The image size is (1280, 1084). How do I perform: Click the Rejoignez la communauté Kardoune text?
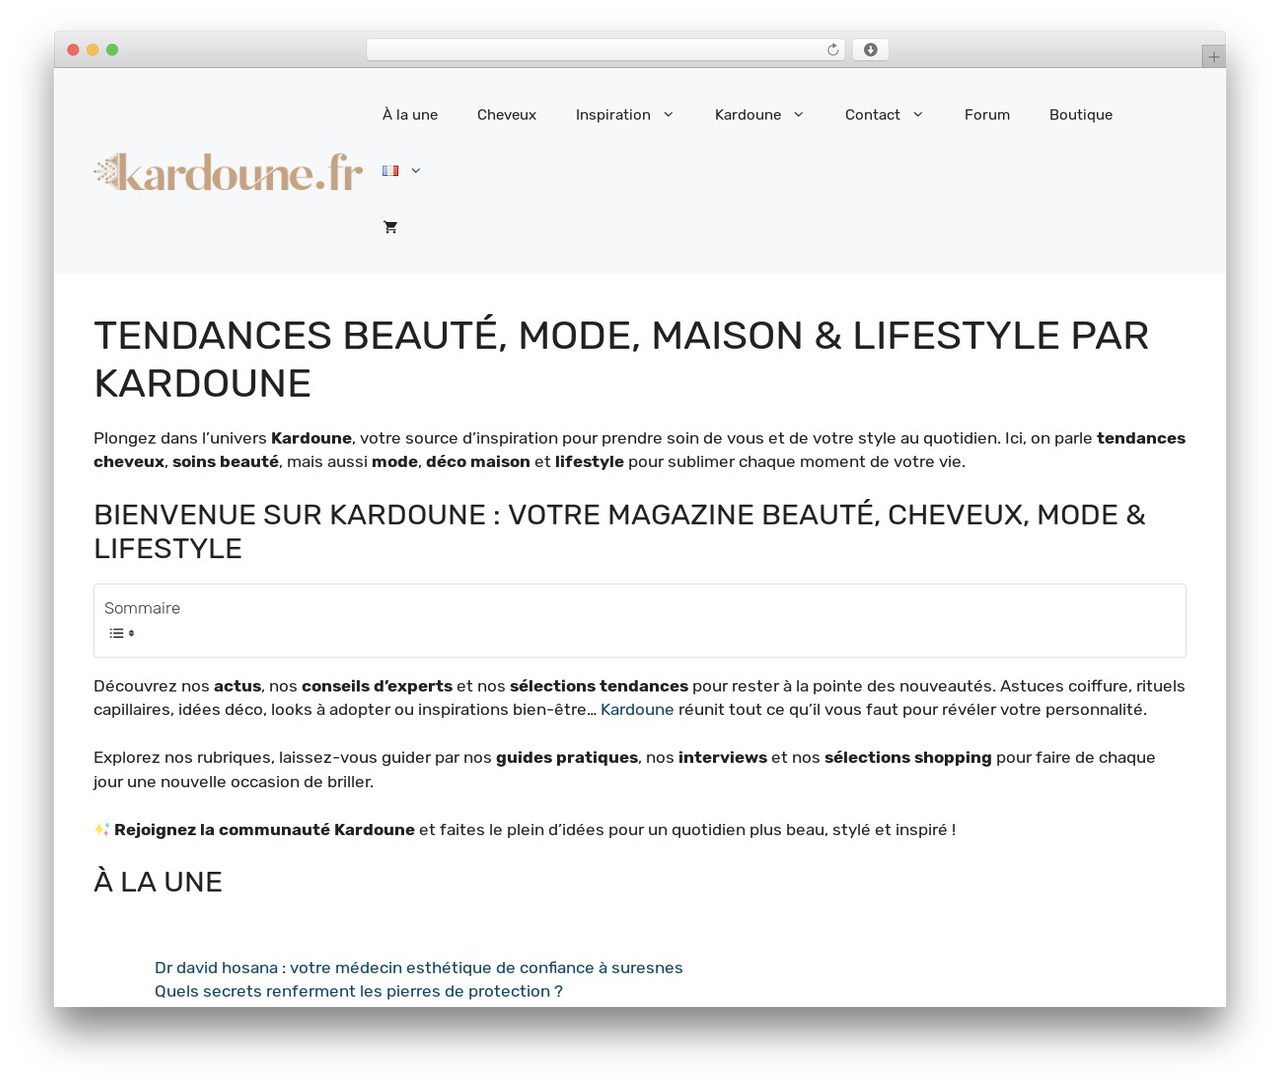(264, 830)
